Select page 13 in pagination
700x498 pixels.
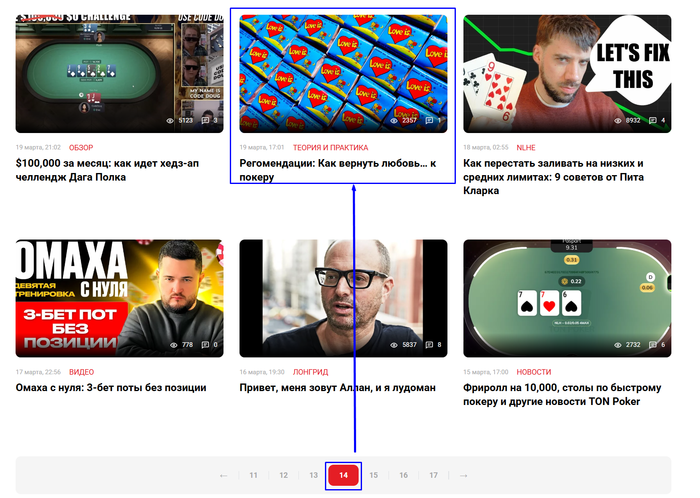click(x=313, y=475)
